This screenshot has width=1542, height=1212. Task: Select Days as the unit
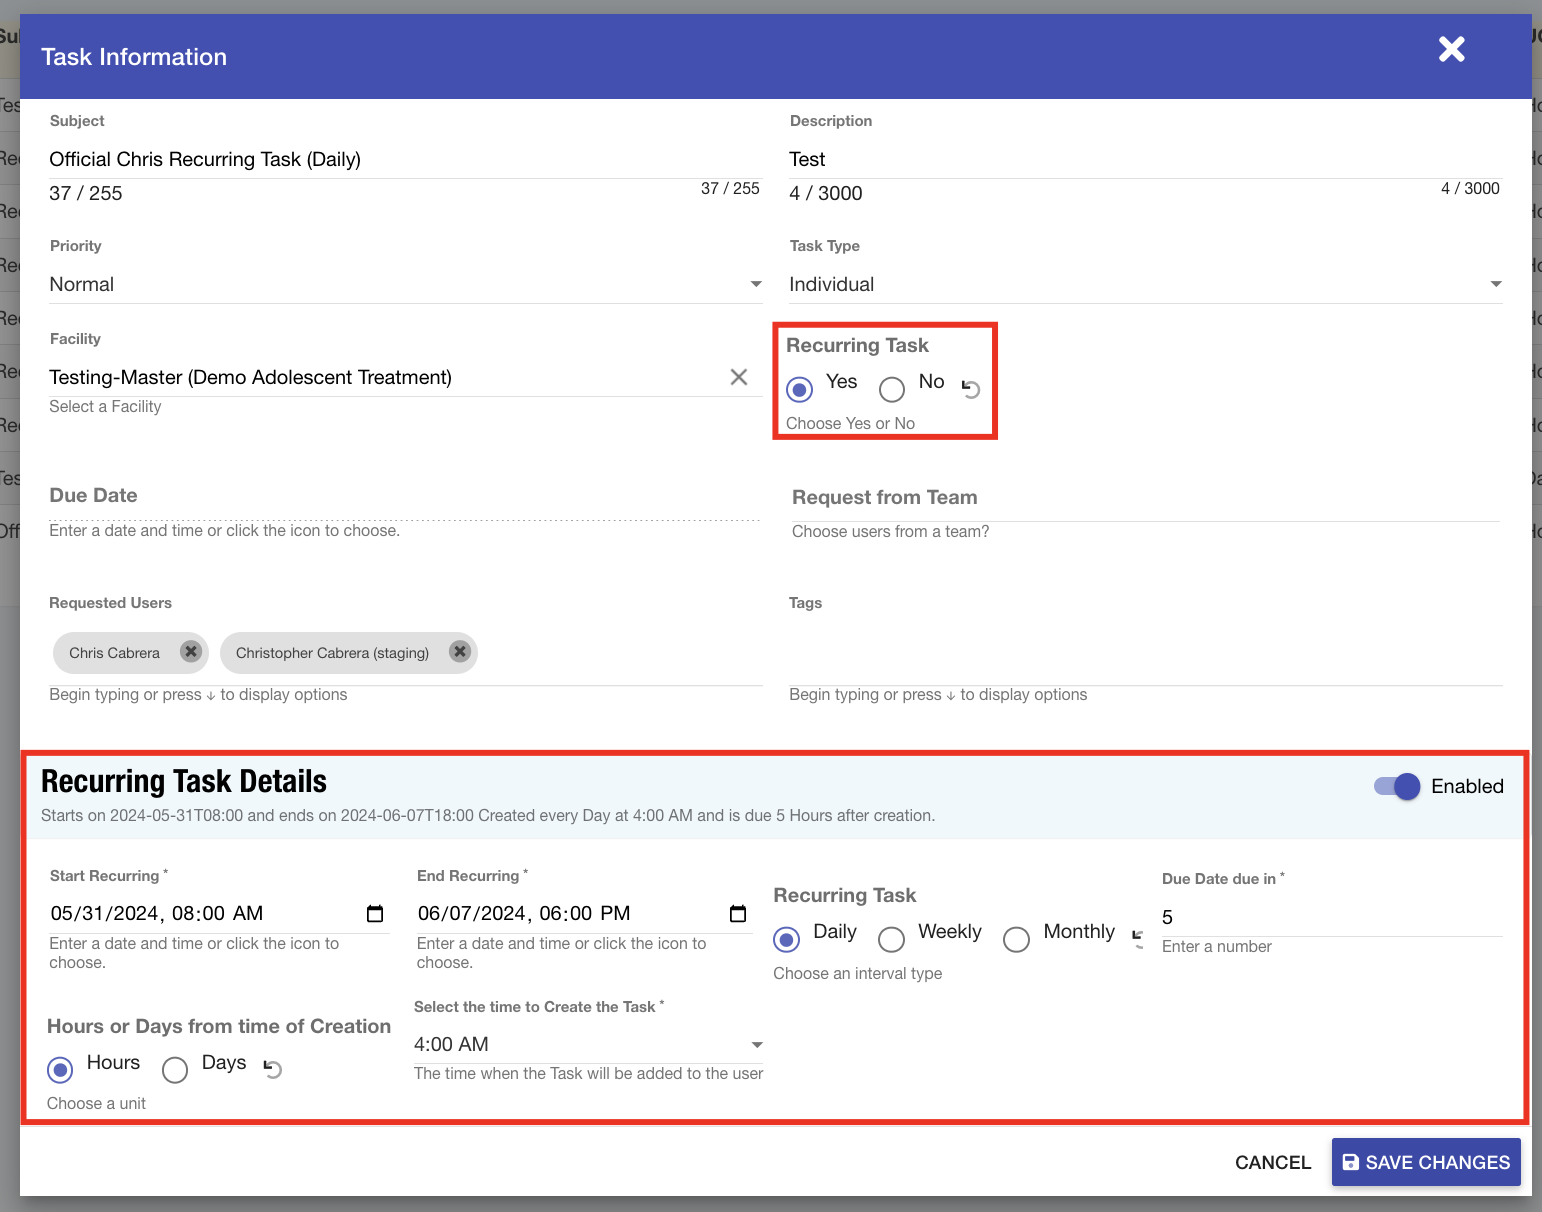click(175, 1070)
